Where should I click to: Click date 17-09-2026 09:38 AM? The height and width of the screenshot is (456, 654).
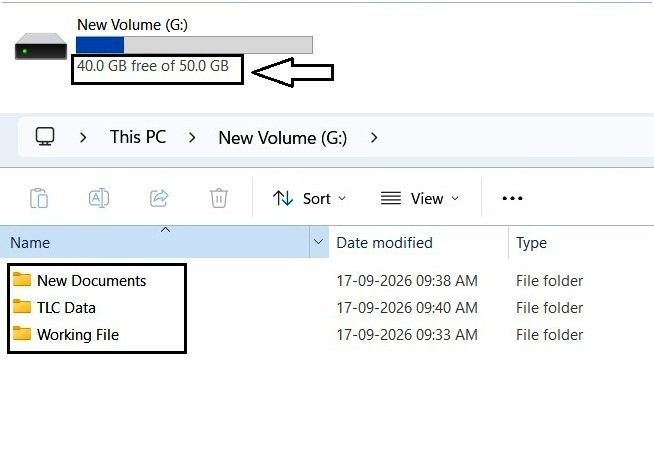point(407,281)
